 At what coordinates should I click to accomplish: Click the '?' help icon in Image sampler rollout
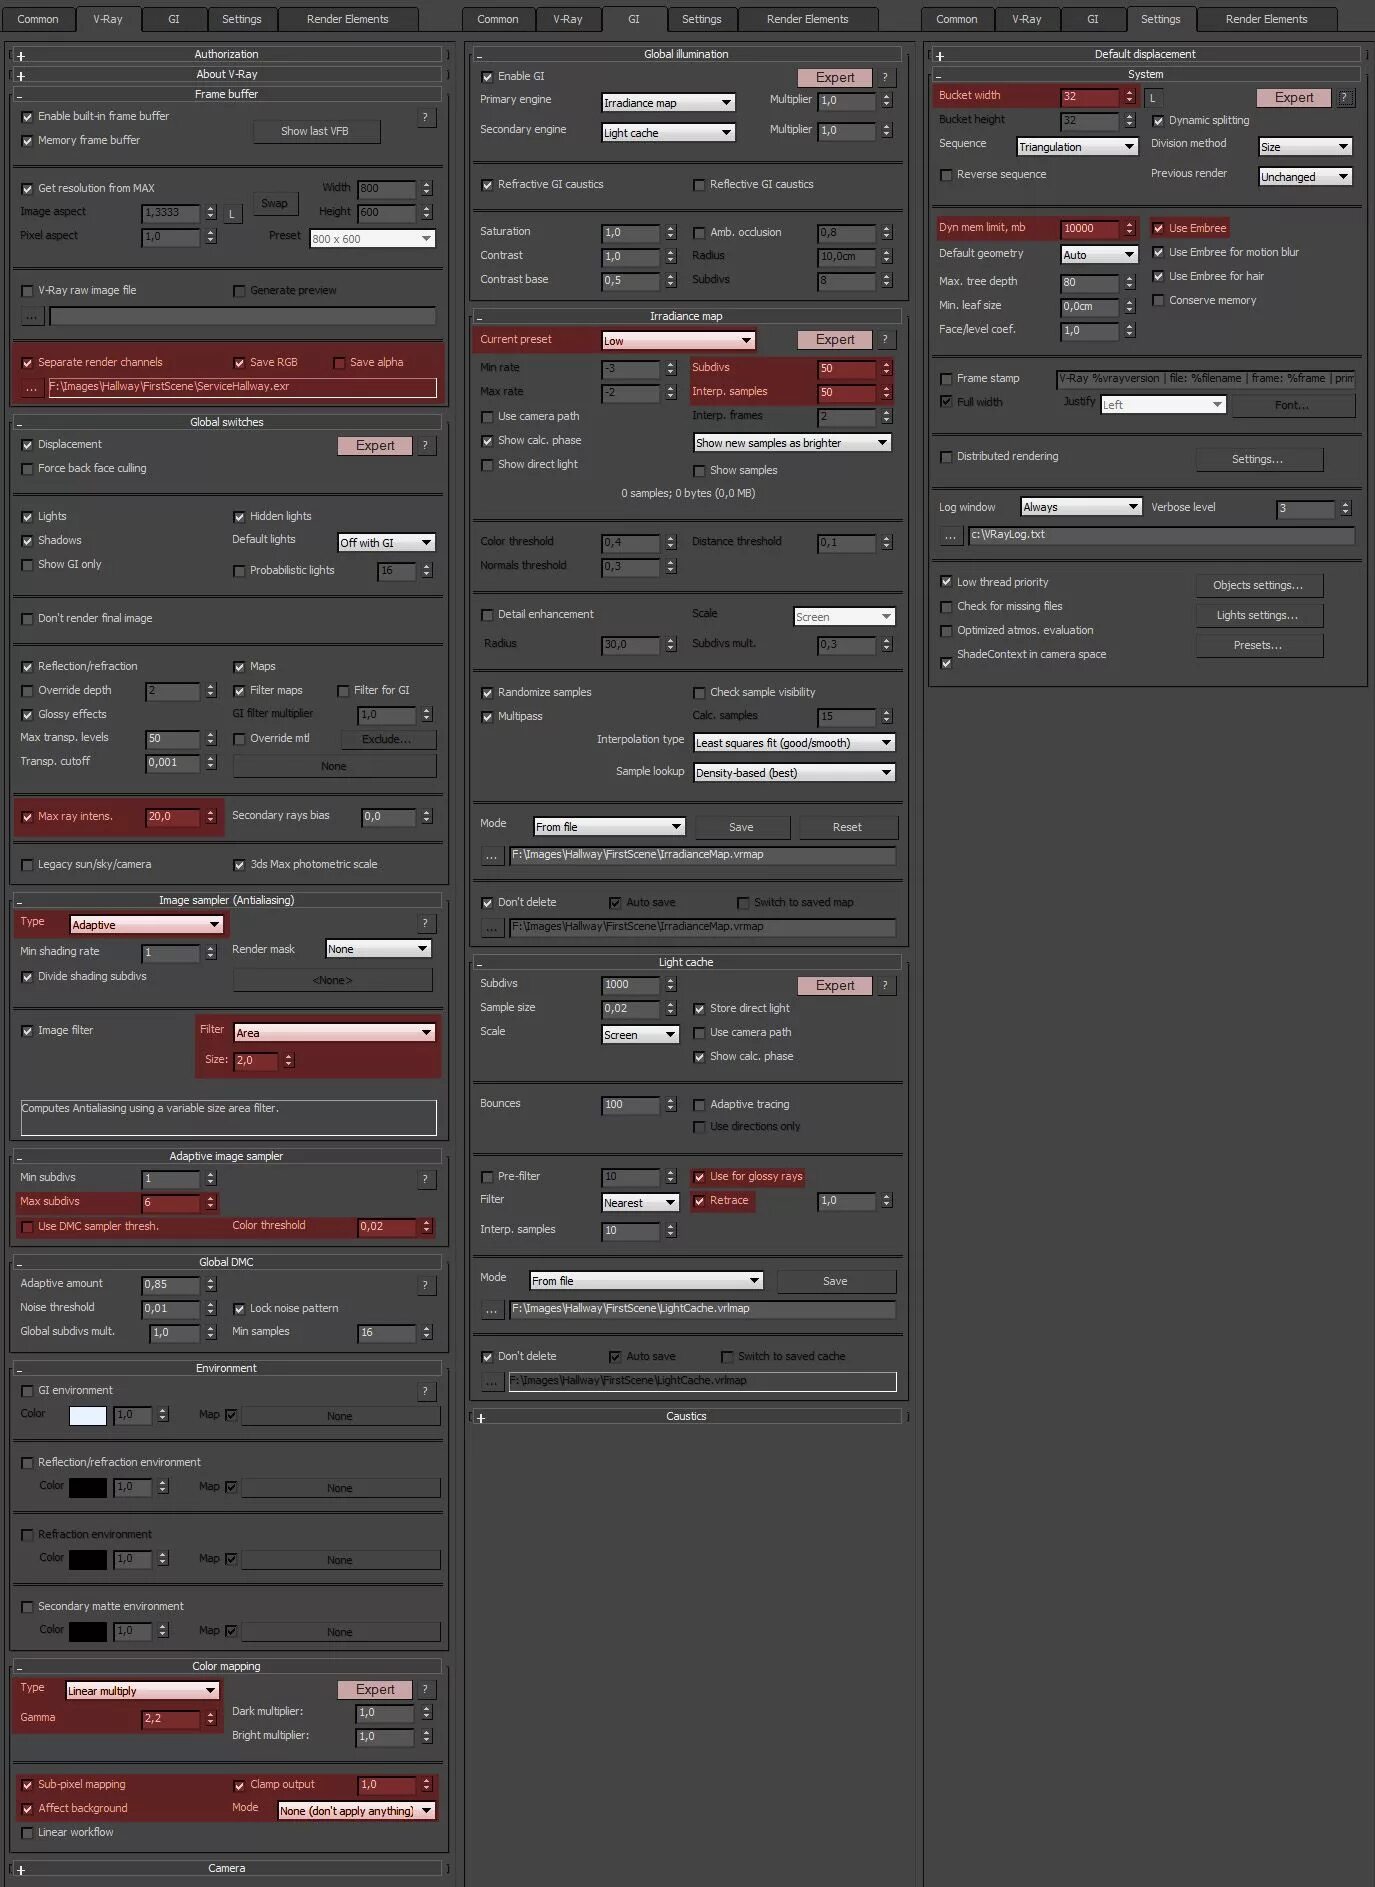[x=425, y=923]
